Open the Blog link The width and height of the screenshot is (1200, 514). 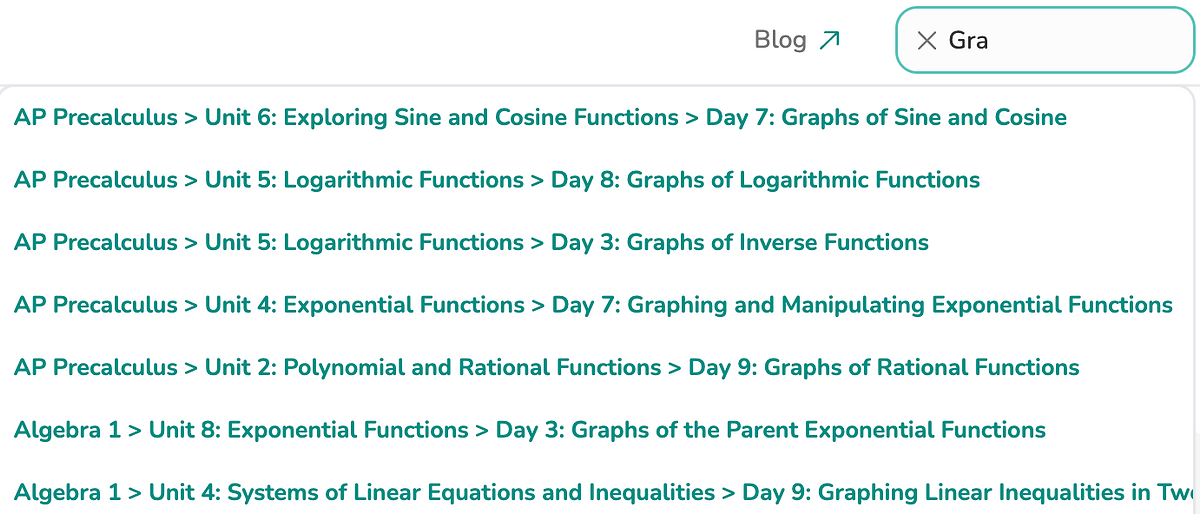point(781,40)
